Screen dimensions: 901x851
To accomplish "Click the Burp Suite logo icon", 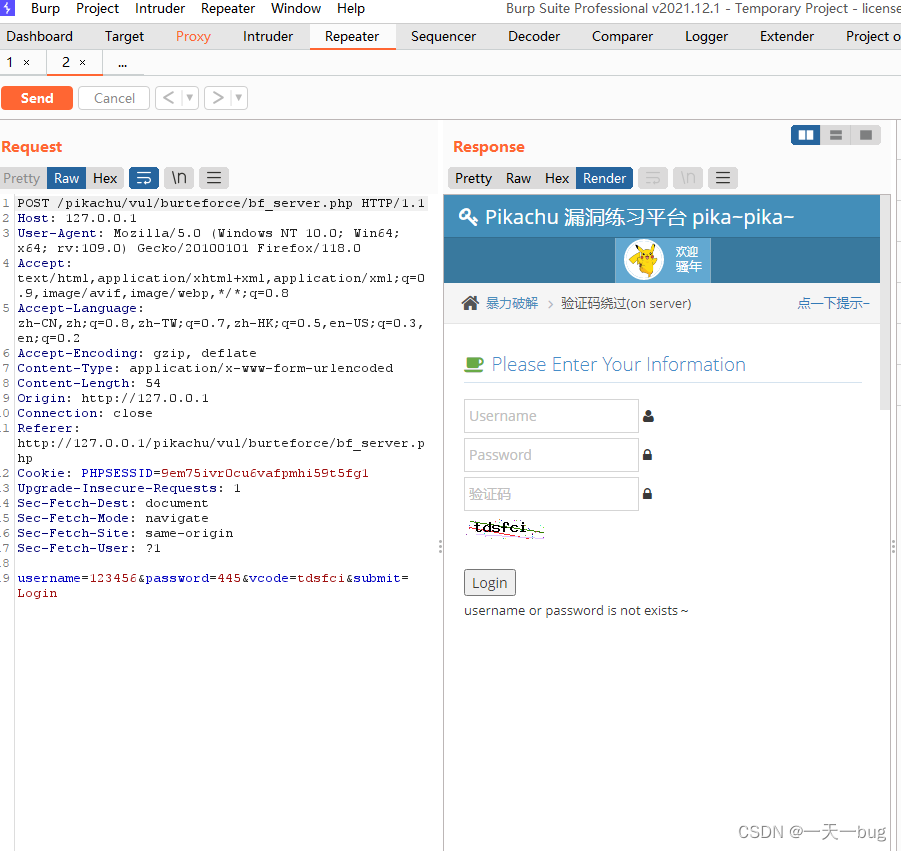I will pos(7,8).
